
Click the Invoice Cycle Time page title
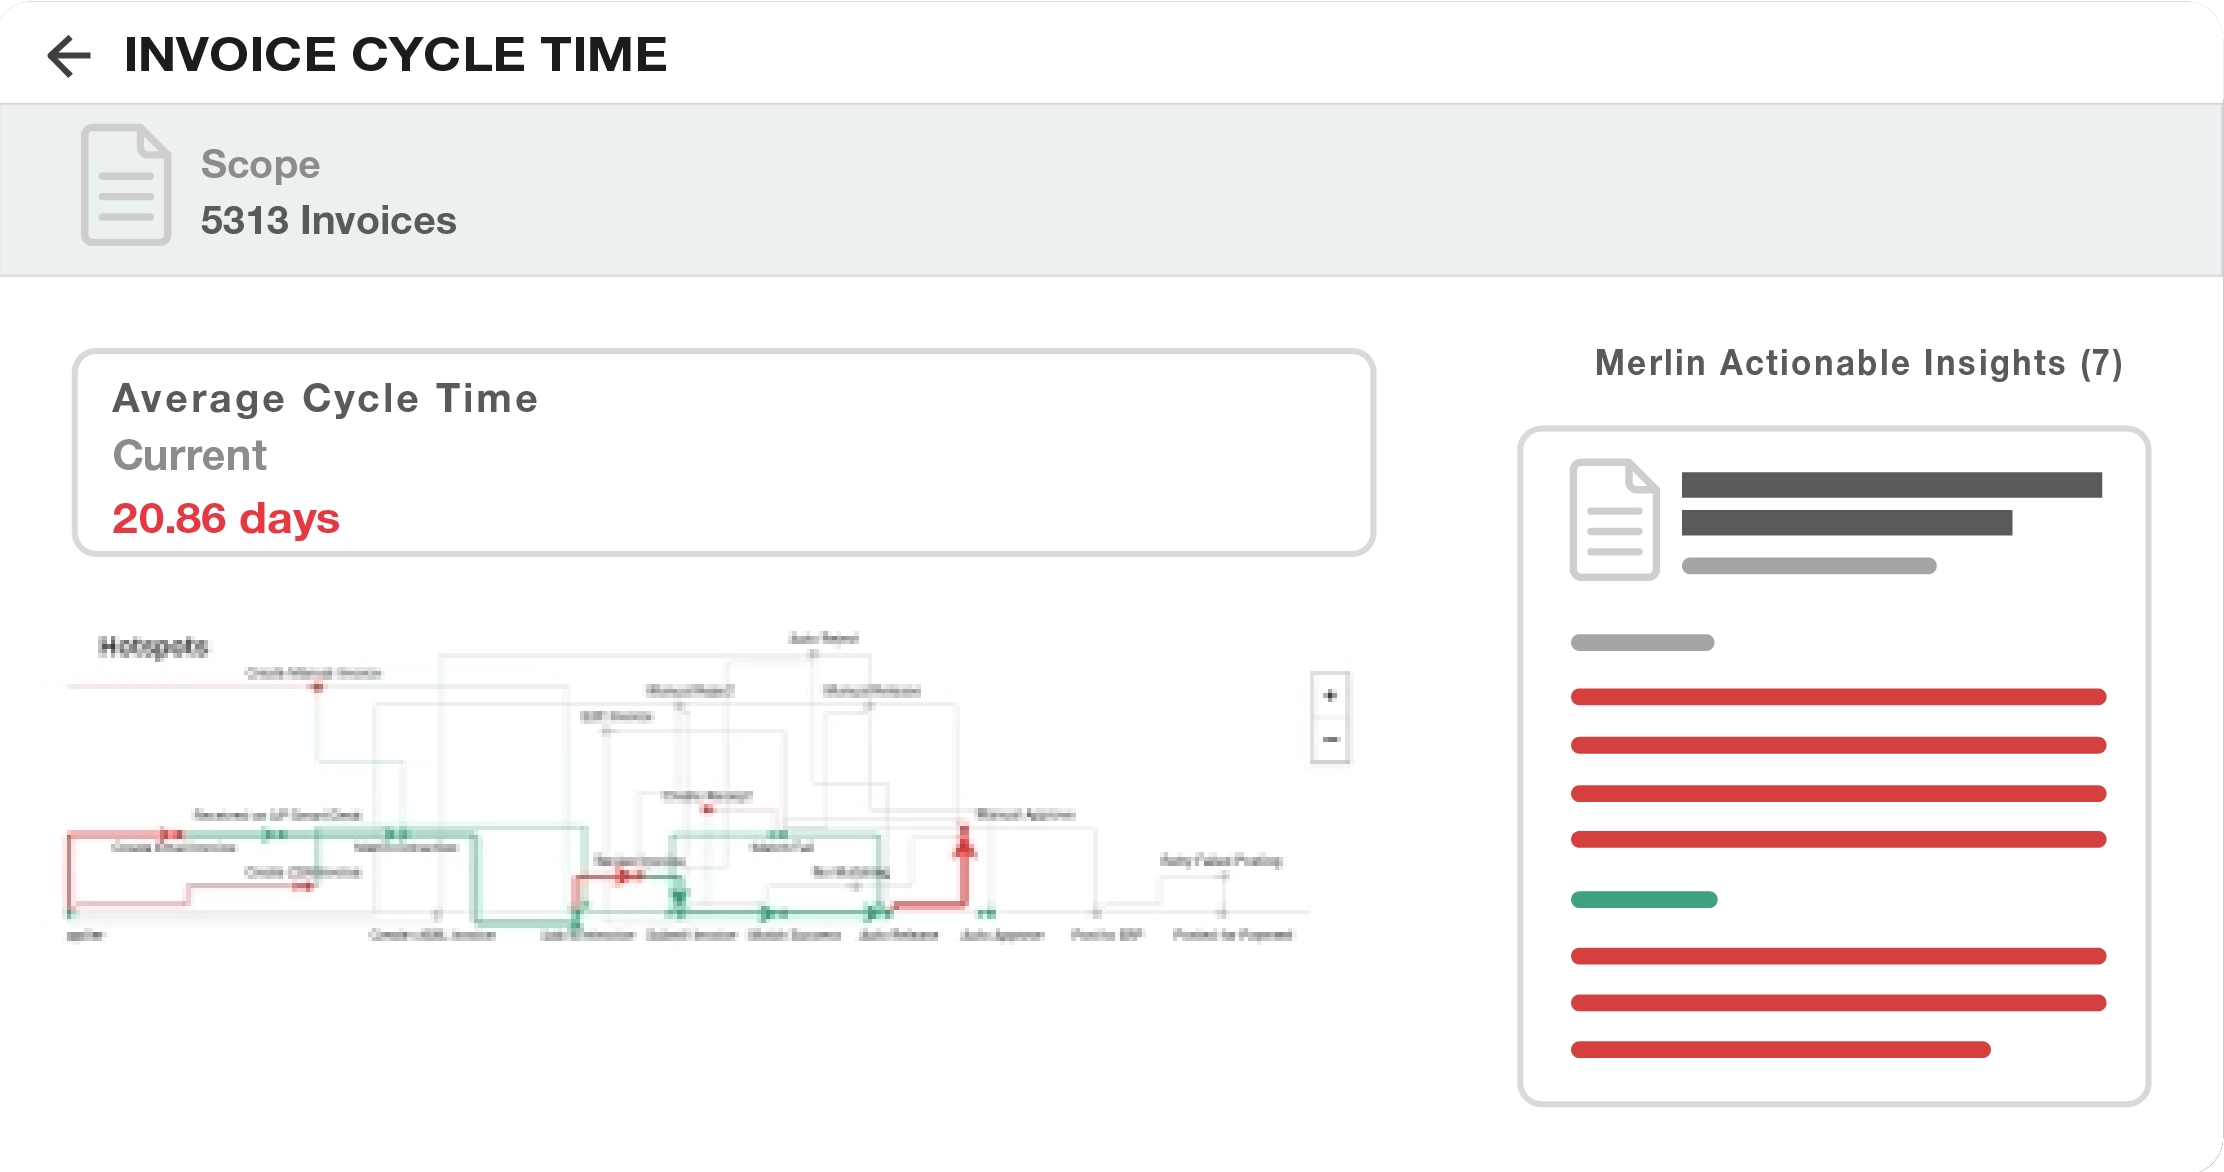tap(395, 55)
